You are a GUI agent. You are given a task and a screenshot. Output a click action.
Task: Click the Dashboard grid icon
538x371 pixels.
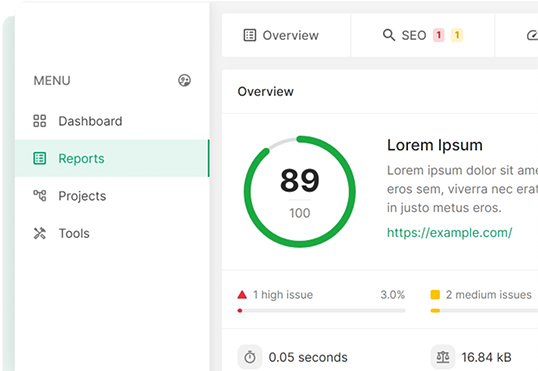click(x=39, y=121)
